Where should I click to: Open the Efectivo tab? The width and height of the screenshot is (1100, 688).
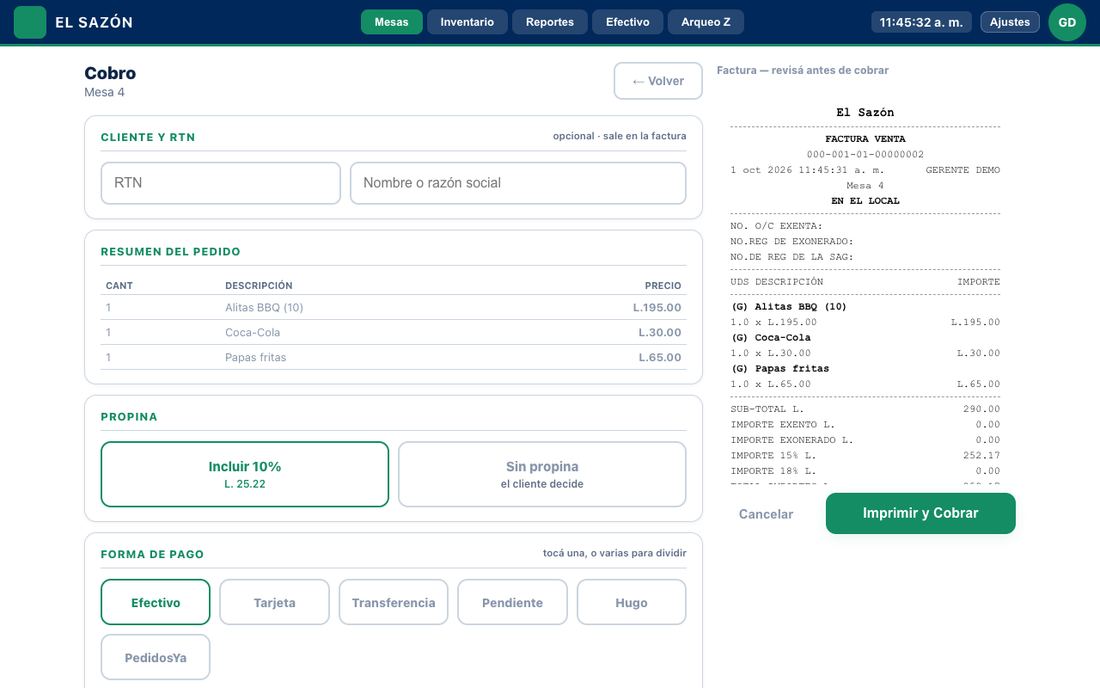[x=628, y=22]
